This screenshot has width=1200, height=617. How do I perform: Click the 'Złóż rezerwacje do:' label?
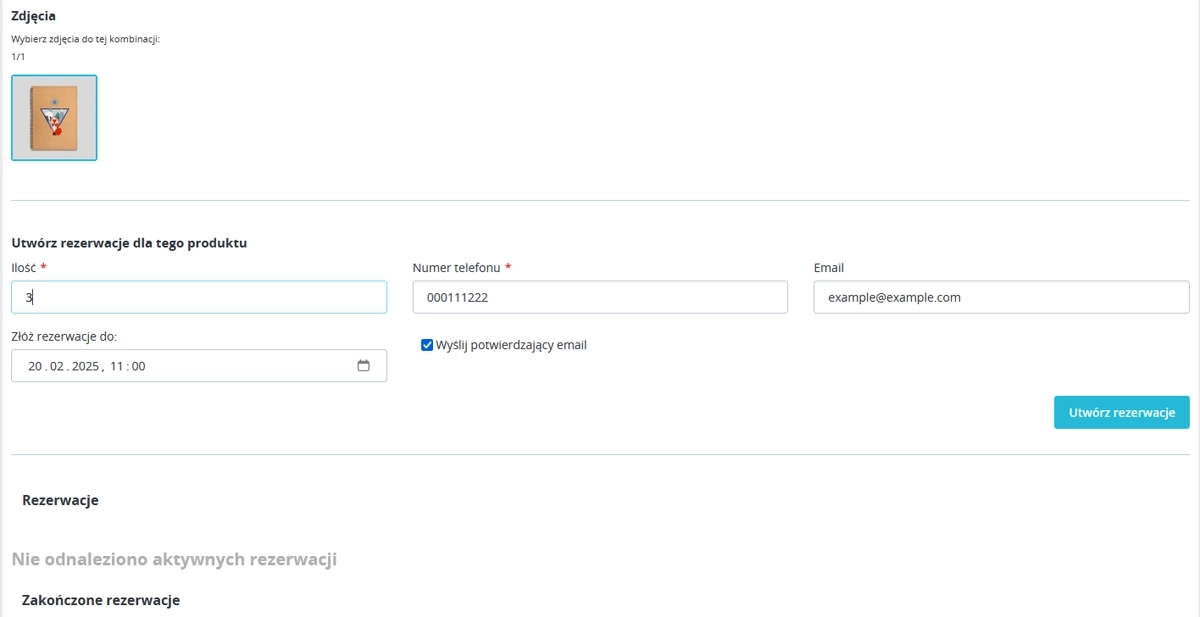(64, 336)
